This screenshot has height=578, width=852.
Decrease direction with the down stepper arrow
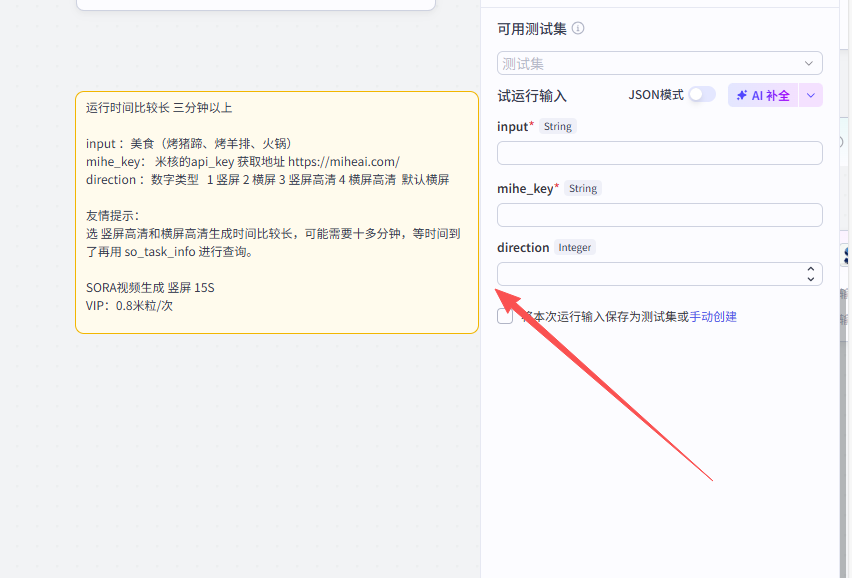(x=810, y=279)
